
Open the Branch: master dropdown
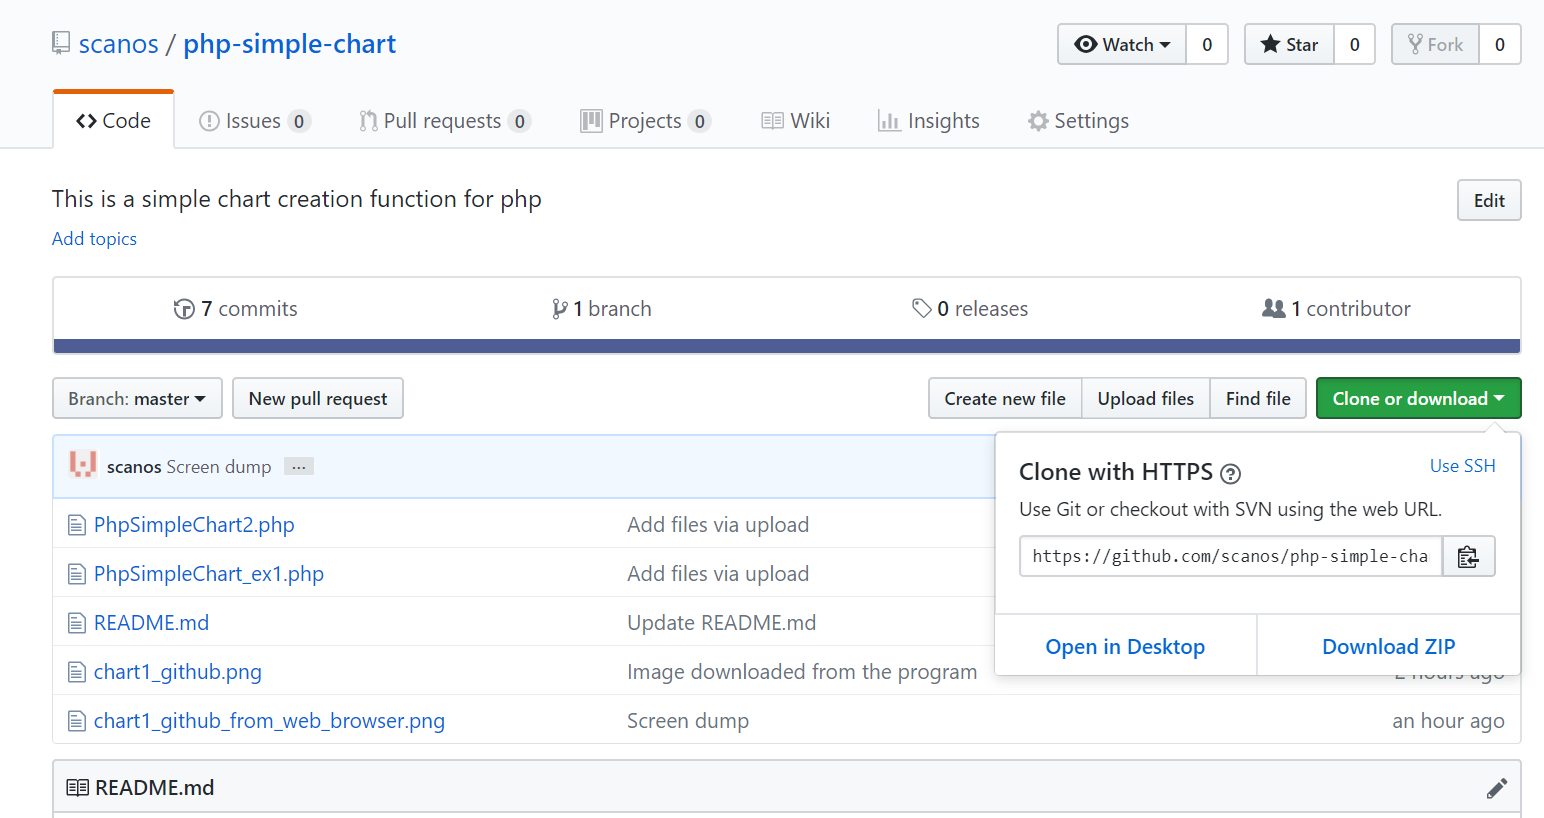pos(137,398)
